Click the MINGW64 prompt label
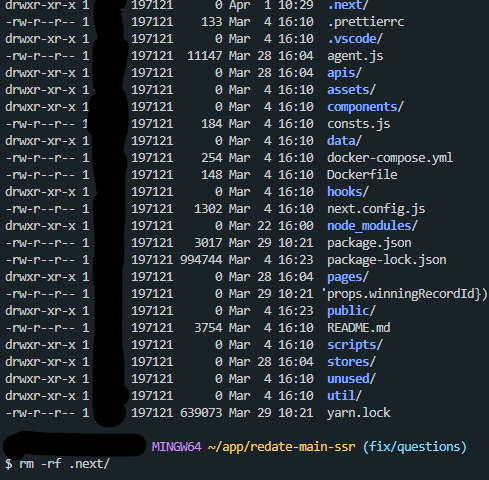Screen dimensions: 489x480 pyautogui.click(x=176, y=447)
